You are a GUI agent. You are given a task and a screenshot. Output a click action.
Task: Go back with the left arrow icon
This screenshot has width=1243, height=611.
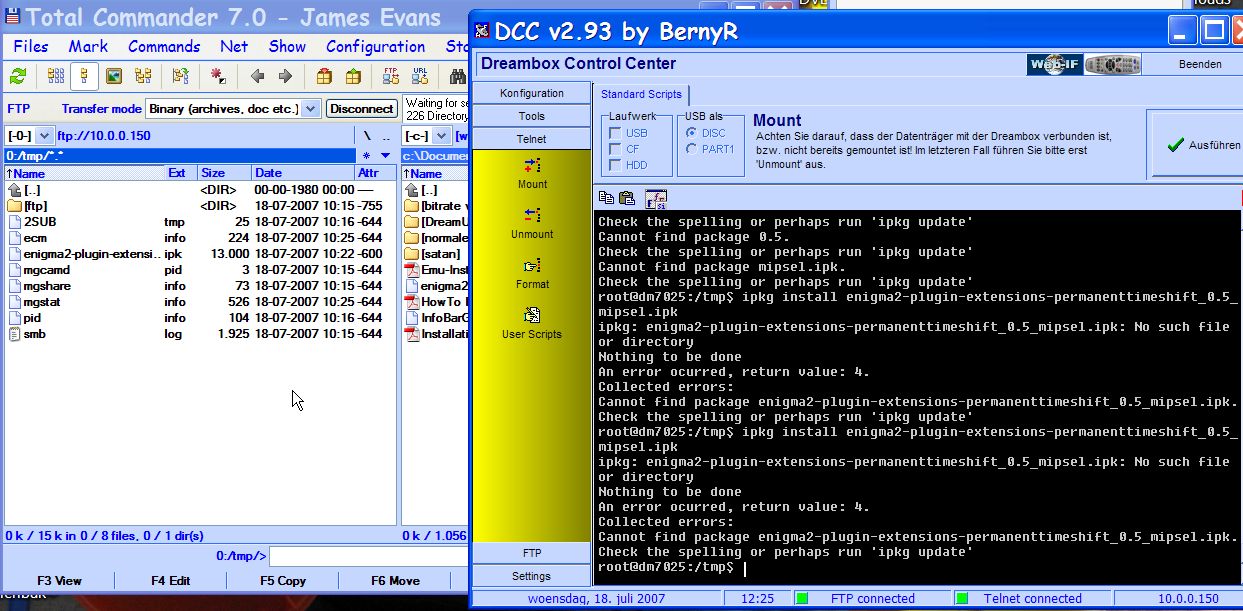pos(257,76)
